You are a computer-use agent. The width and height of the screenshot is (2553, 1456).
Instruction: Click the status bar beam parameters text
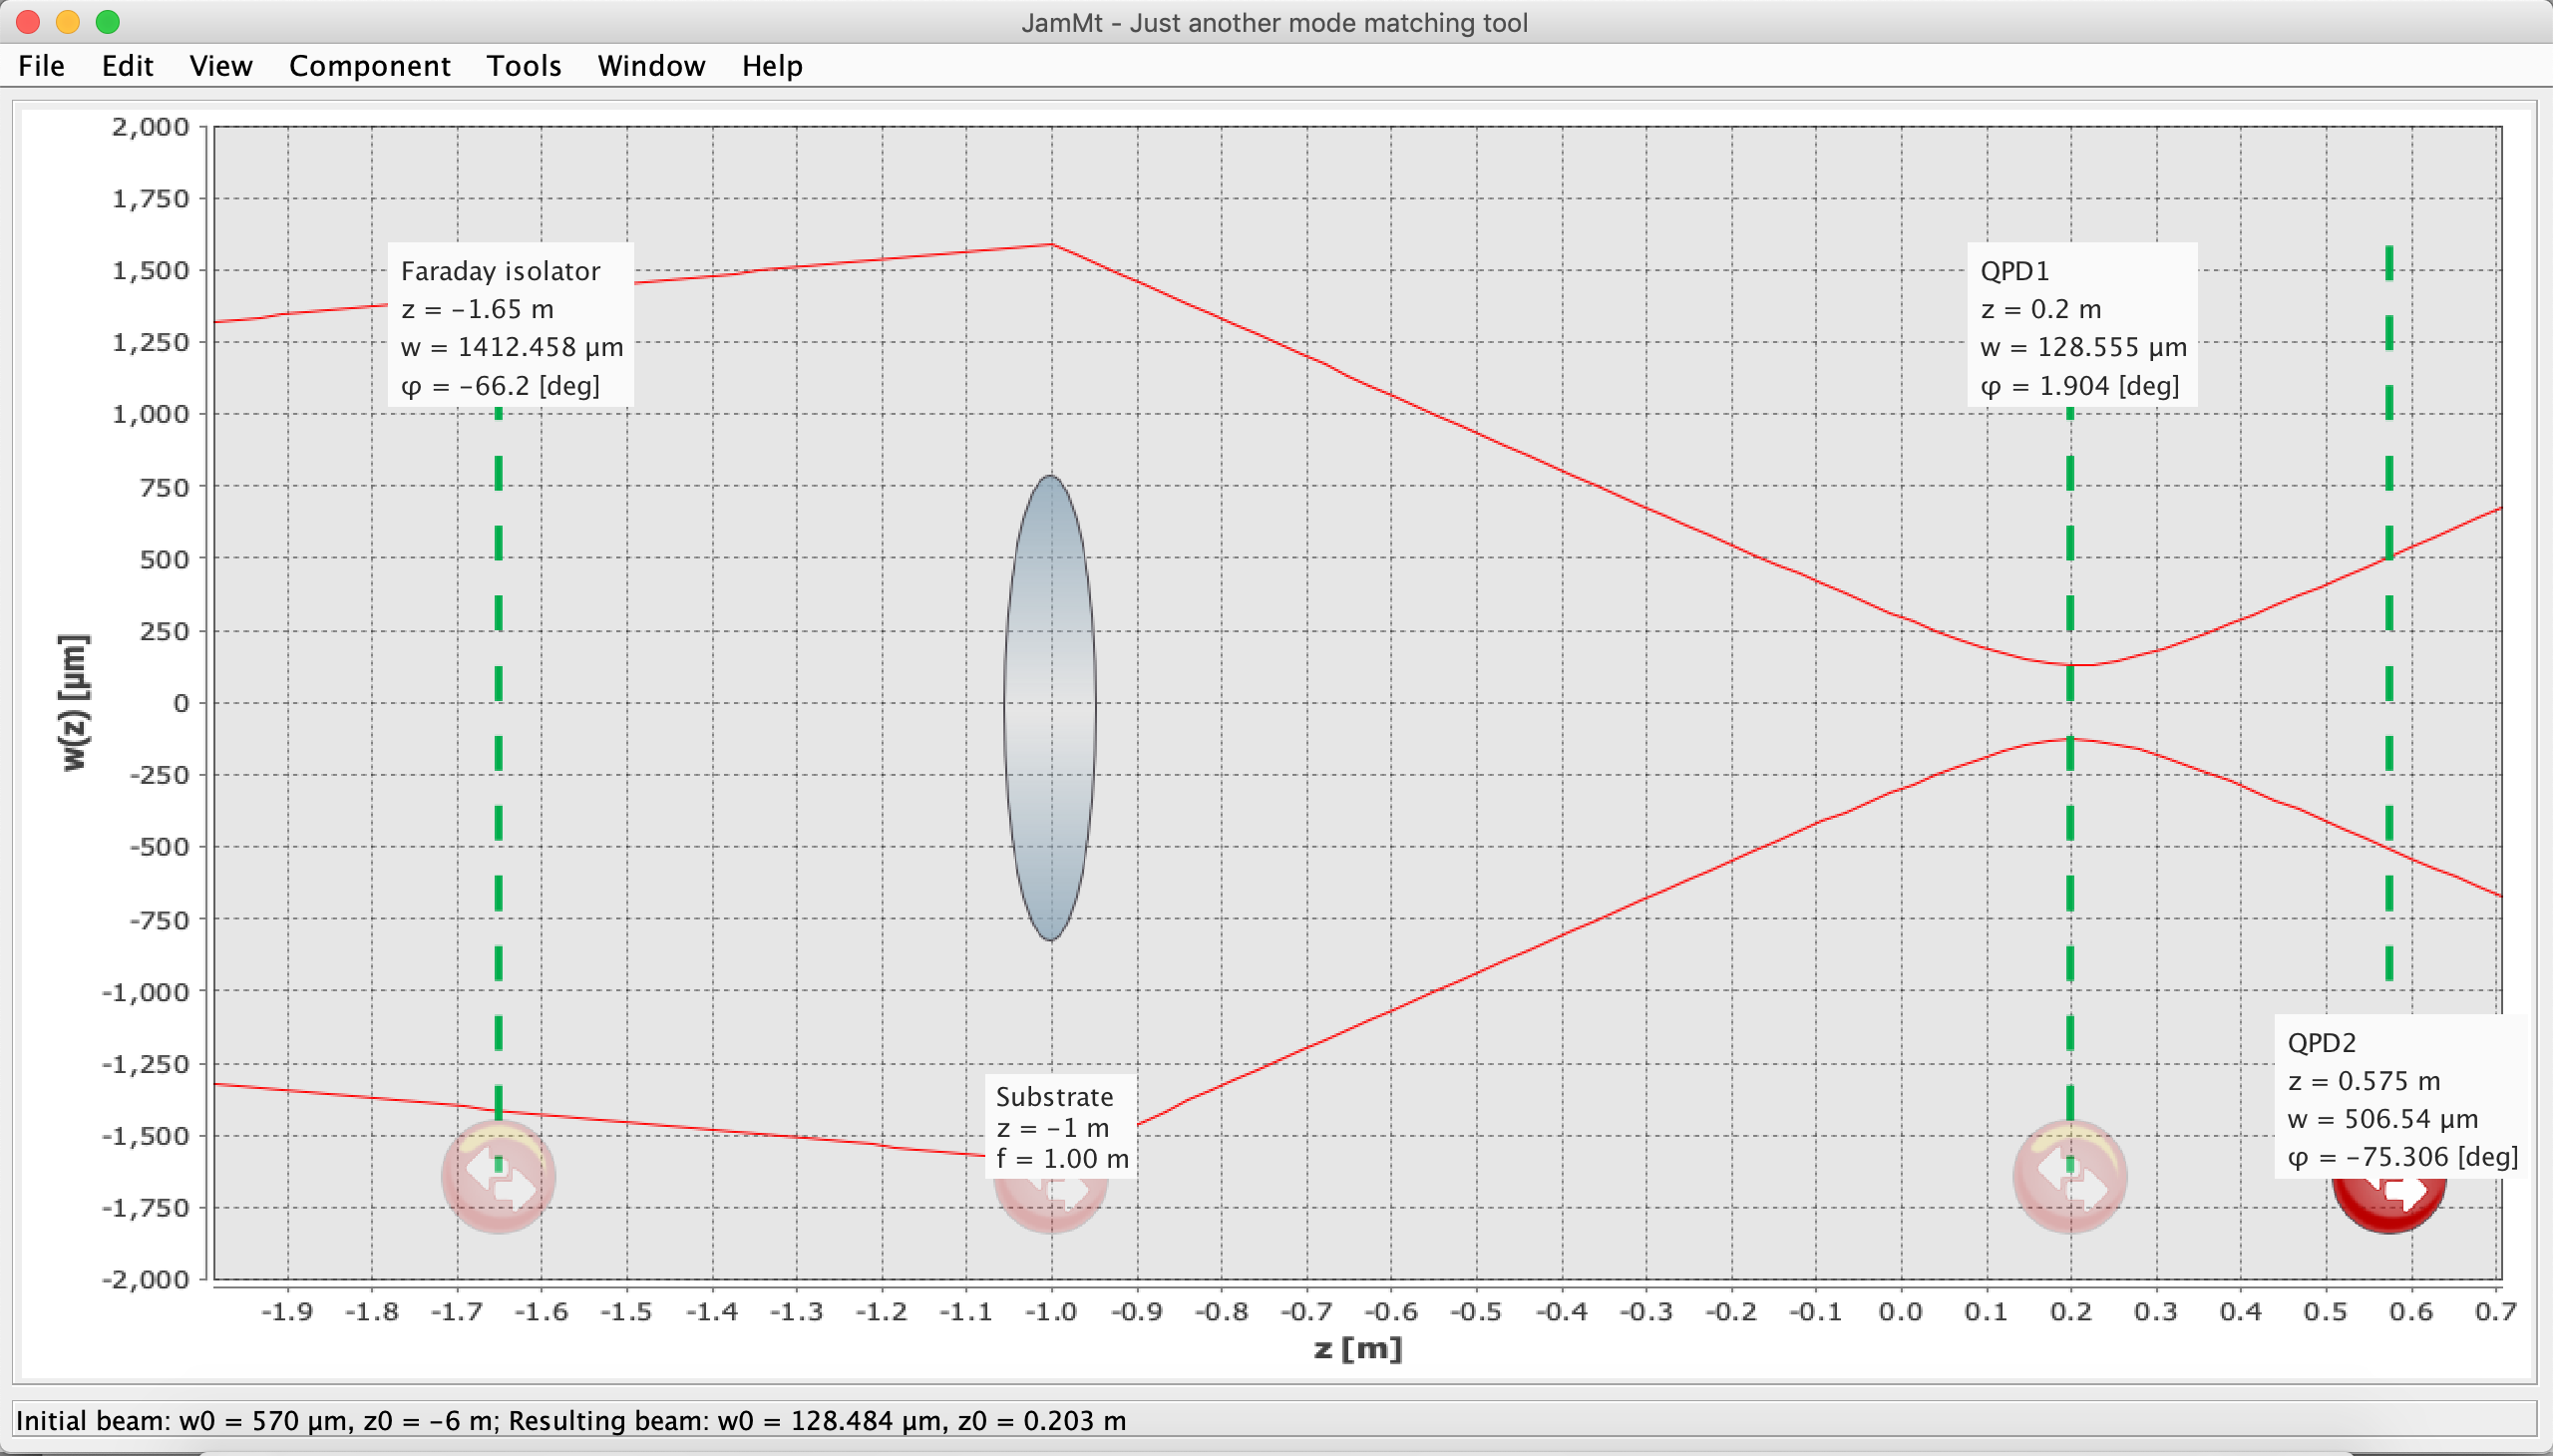[570, 1421]
